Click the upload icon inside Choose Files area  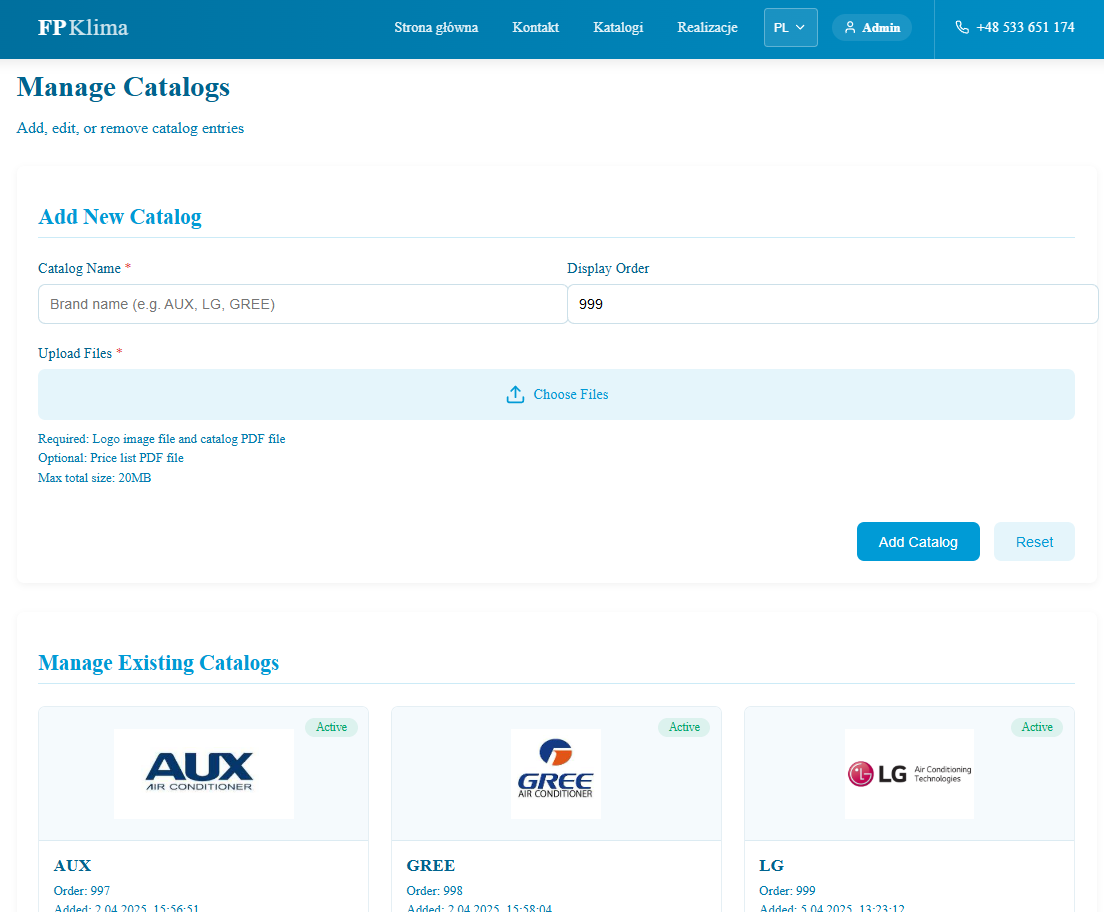click(515, 394)
